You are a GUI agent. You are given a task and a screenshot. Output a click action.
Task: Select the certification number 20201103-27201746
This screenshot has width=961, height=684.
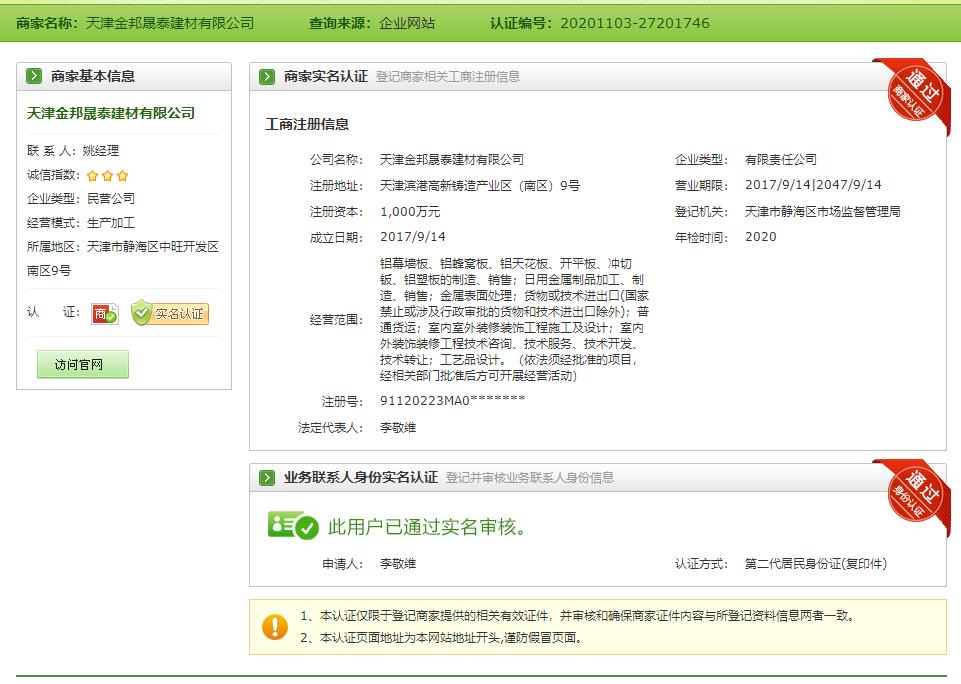click(x=635, y=22)
